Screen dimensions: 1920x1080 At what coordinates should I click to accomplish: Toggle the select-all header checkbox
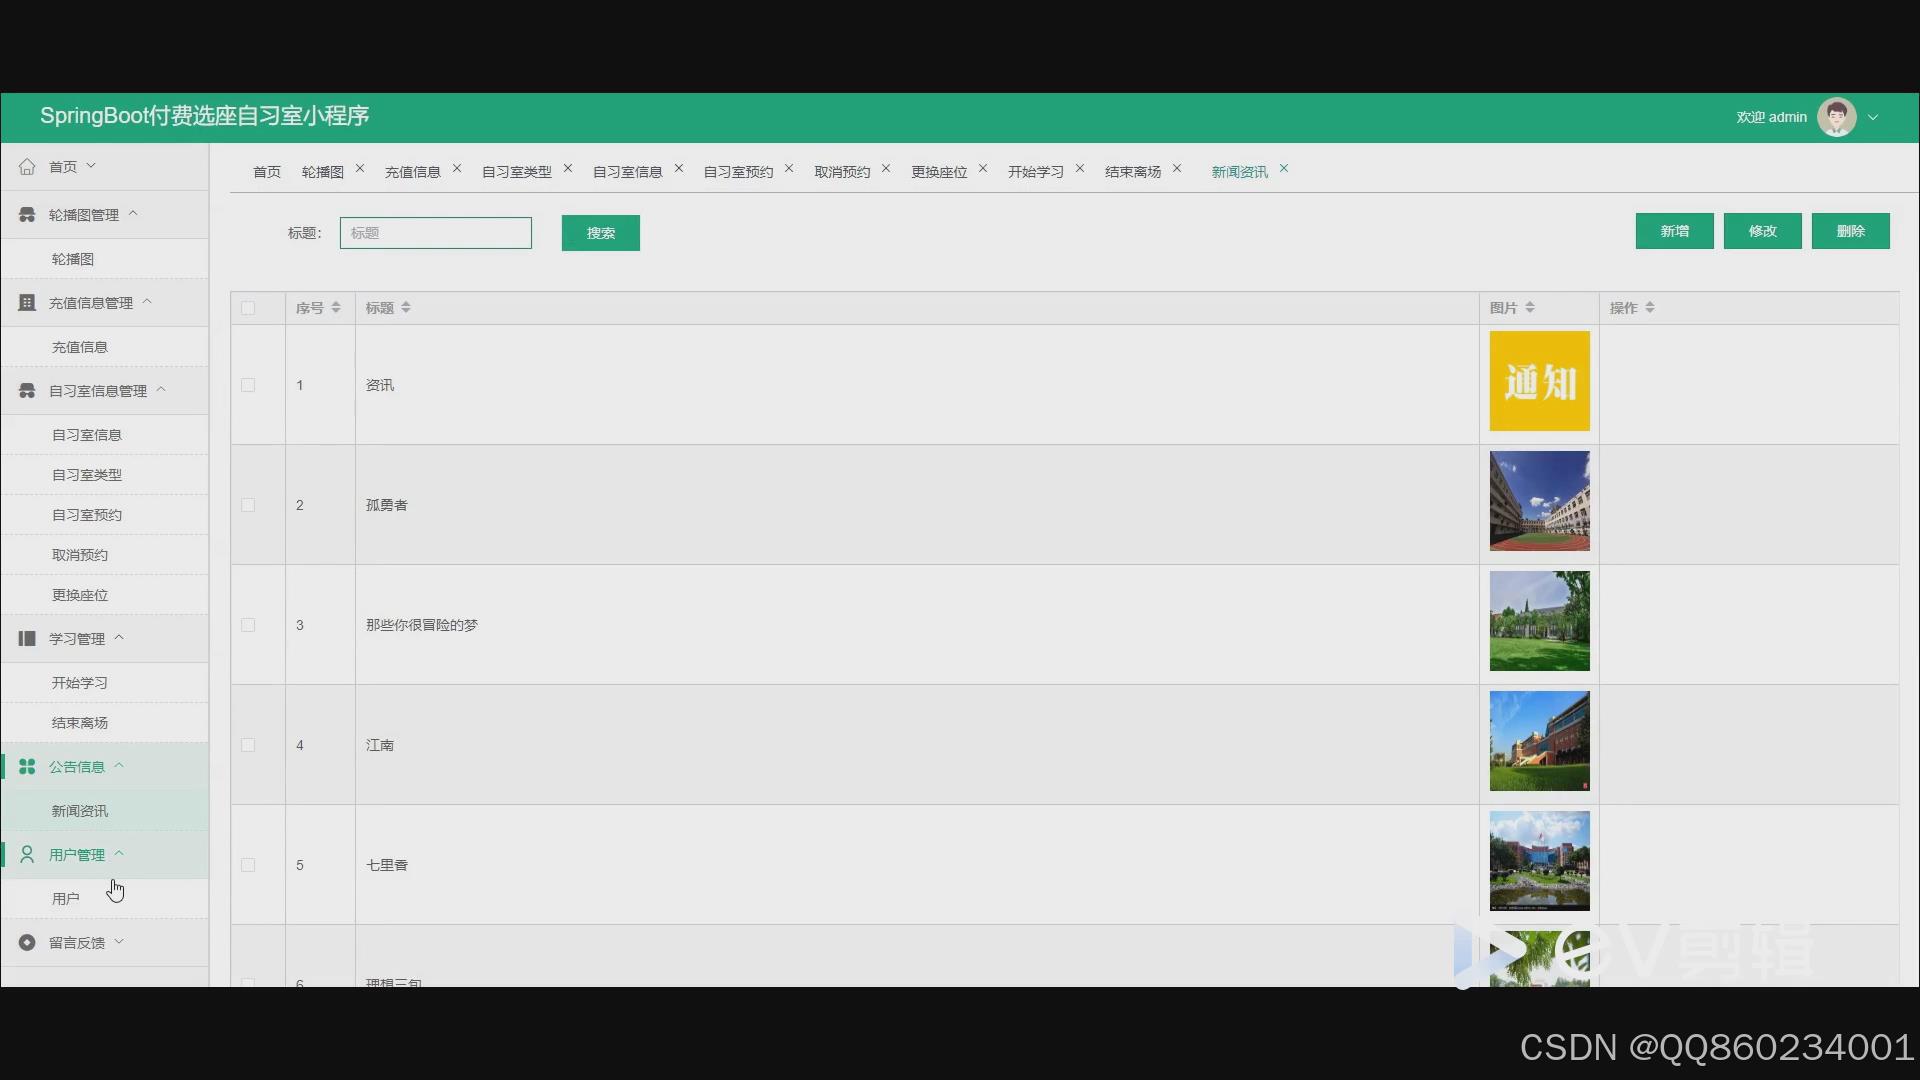(x=248, y=308)
